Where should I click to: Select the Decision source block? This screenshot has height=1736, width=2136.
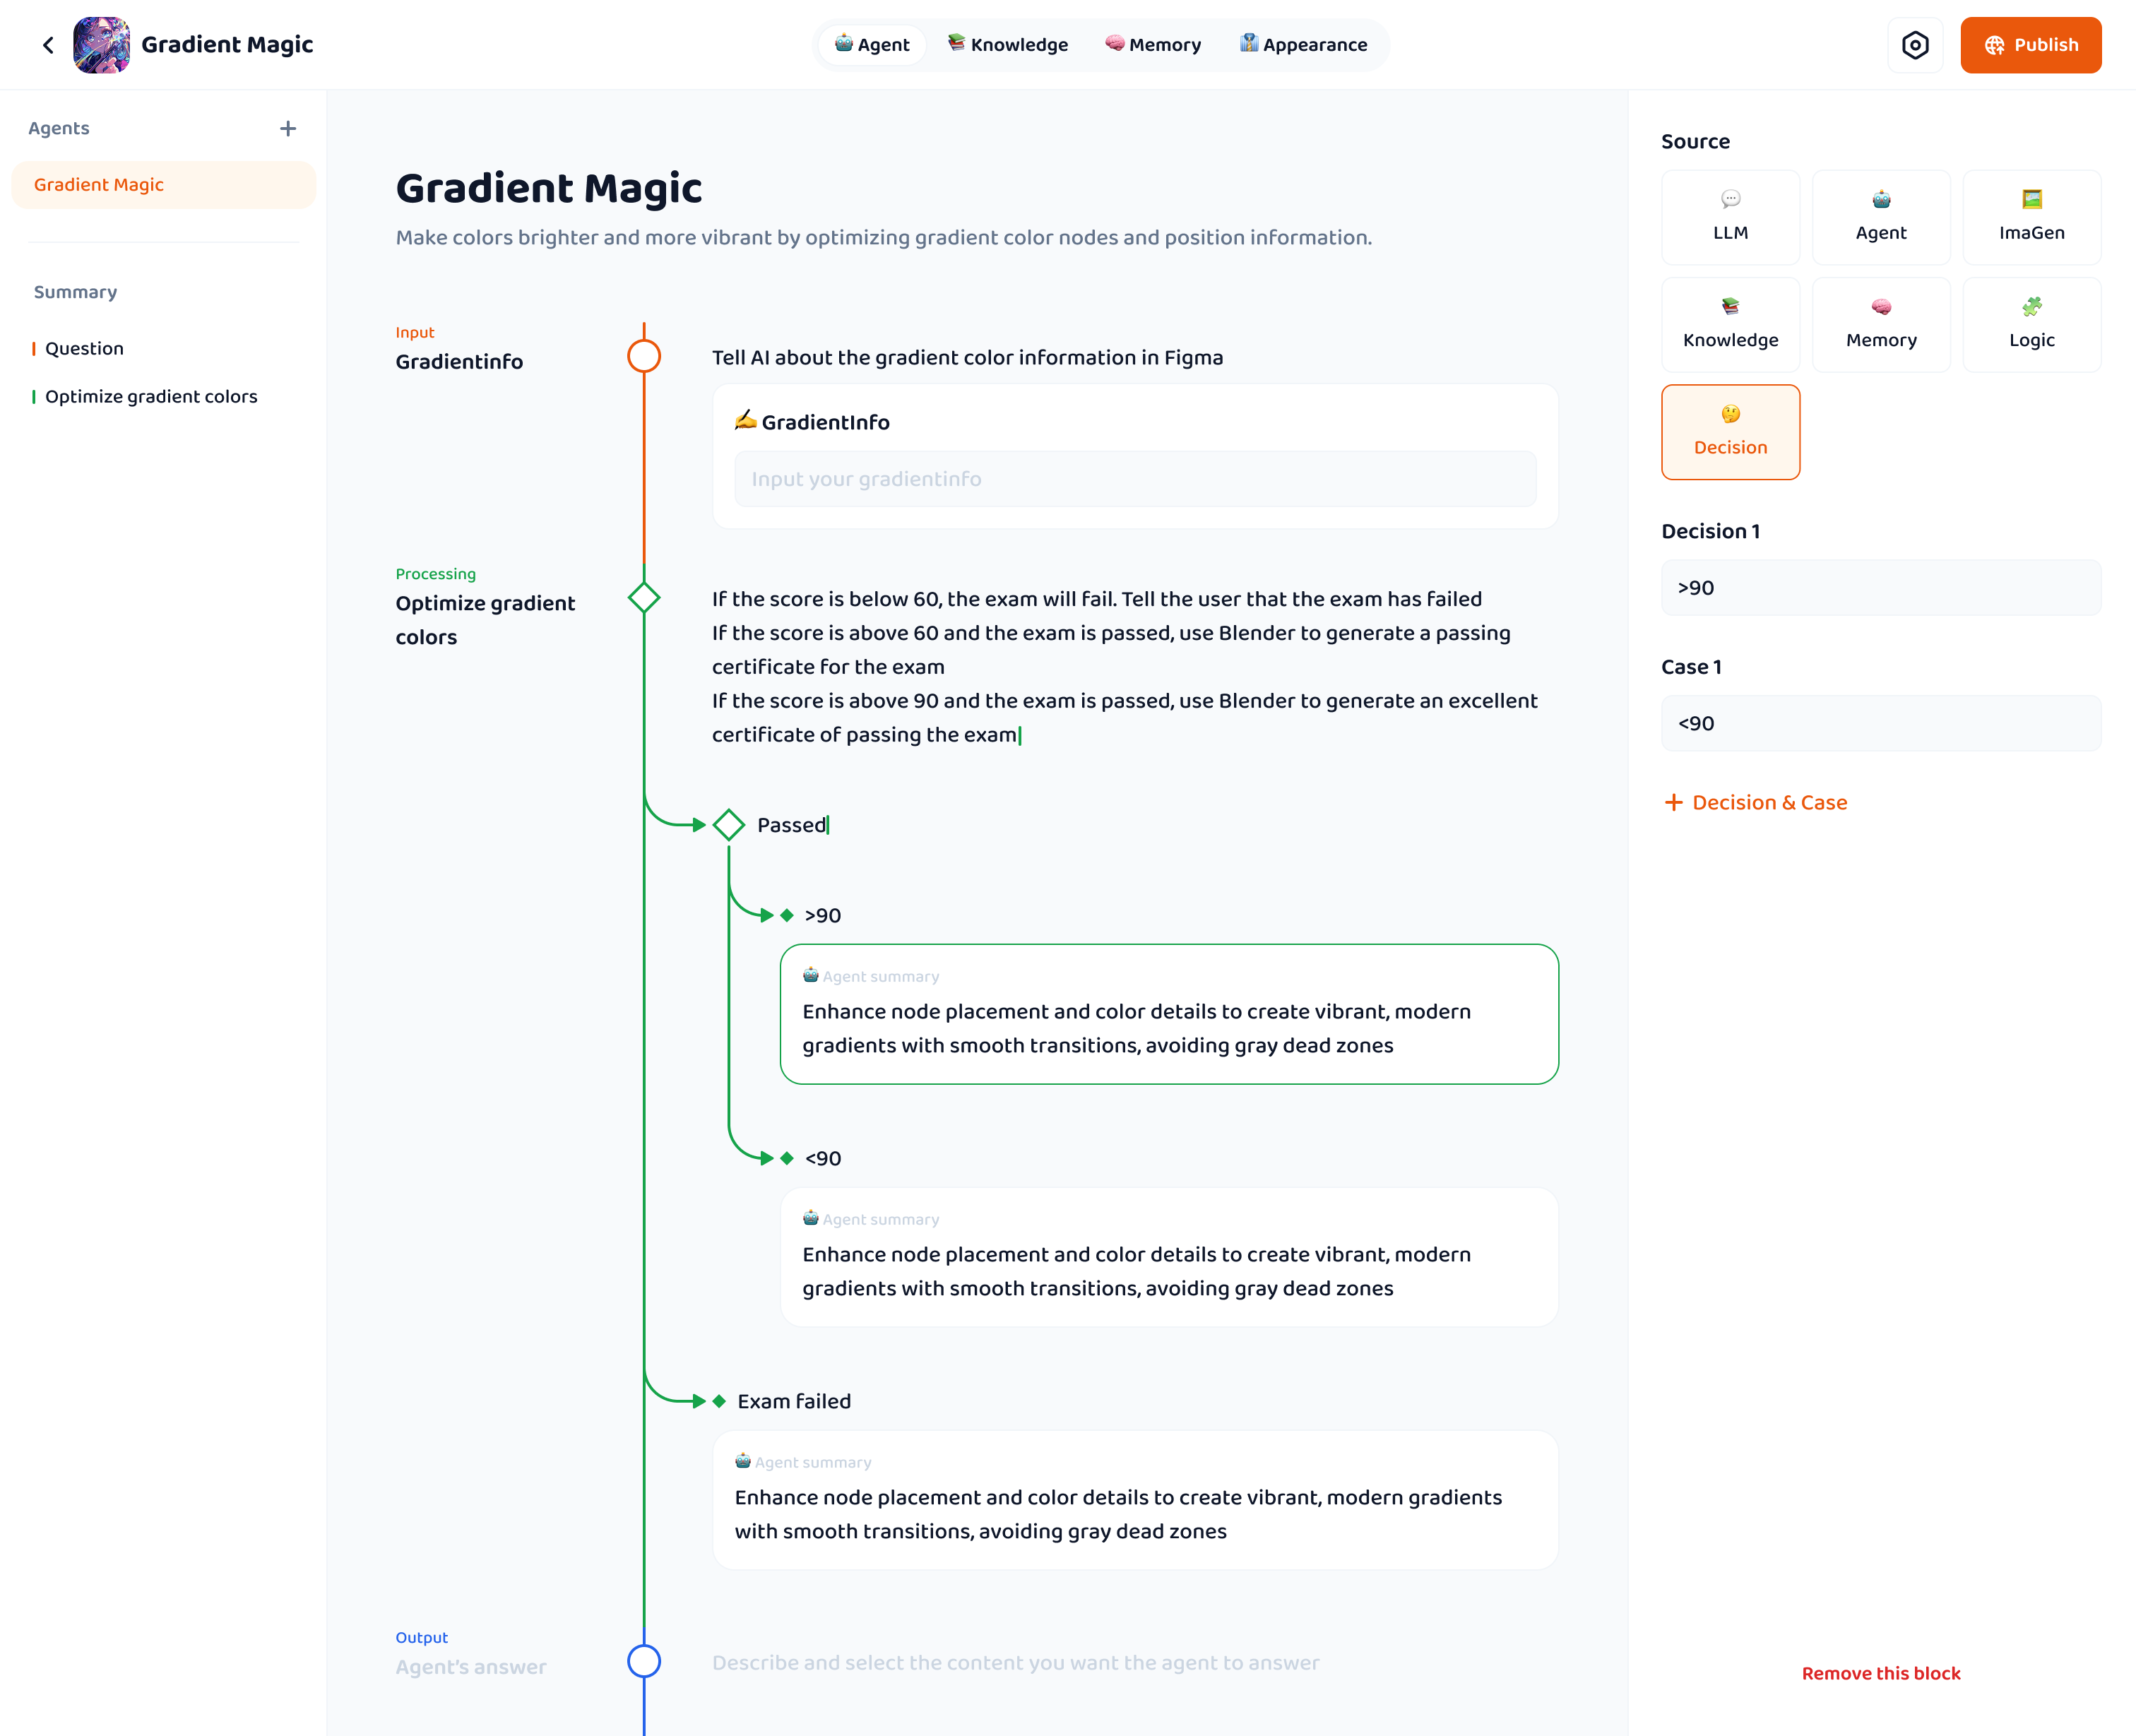coord(1730,432)
